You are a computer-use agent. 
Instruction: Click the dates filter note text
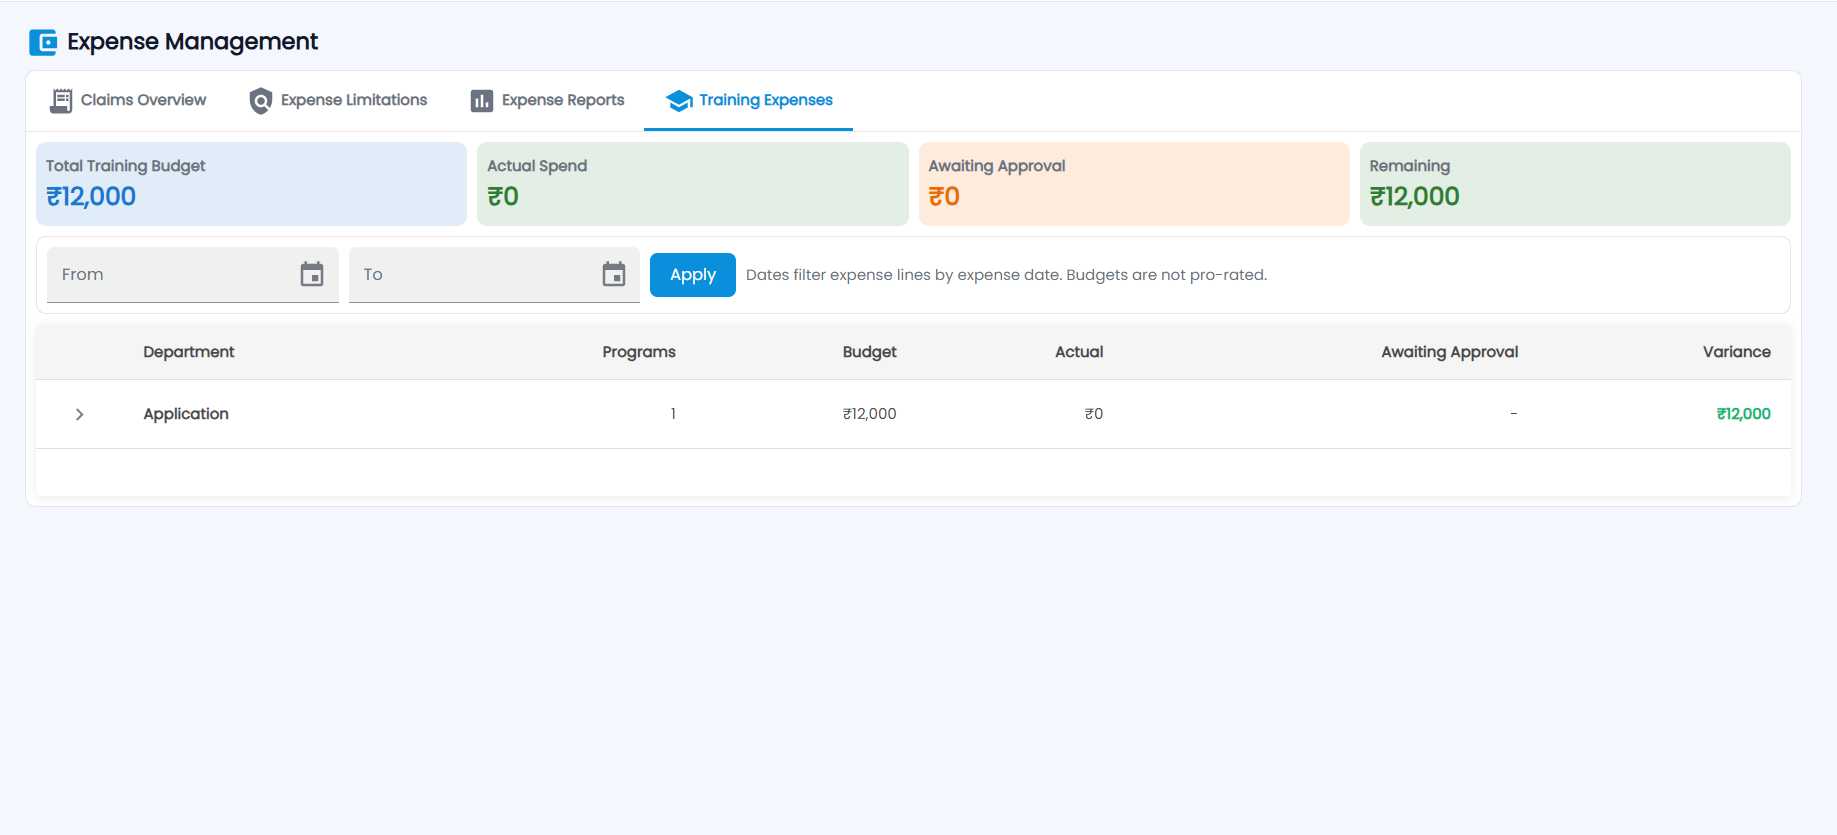tap(1006, 275)
